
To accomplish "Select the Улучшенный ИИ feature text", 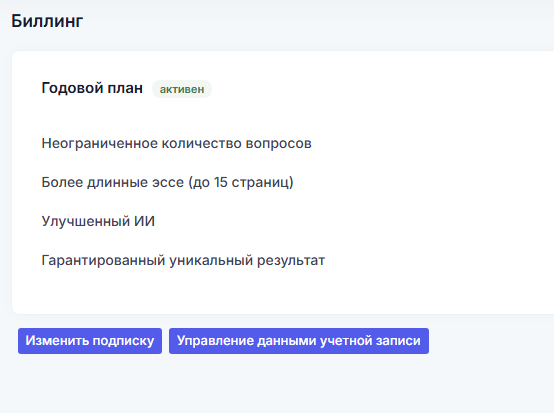I will 98,221.
